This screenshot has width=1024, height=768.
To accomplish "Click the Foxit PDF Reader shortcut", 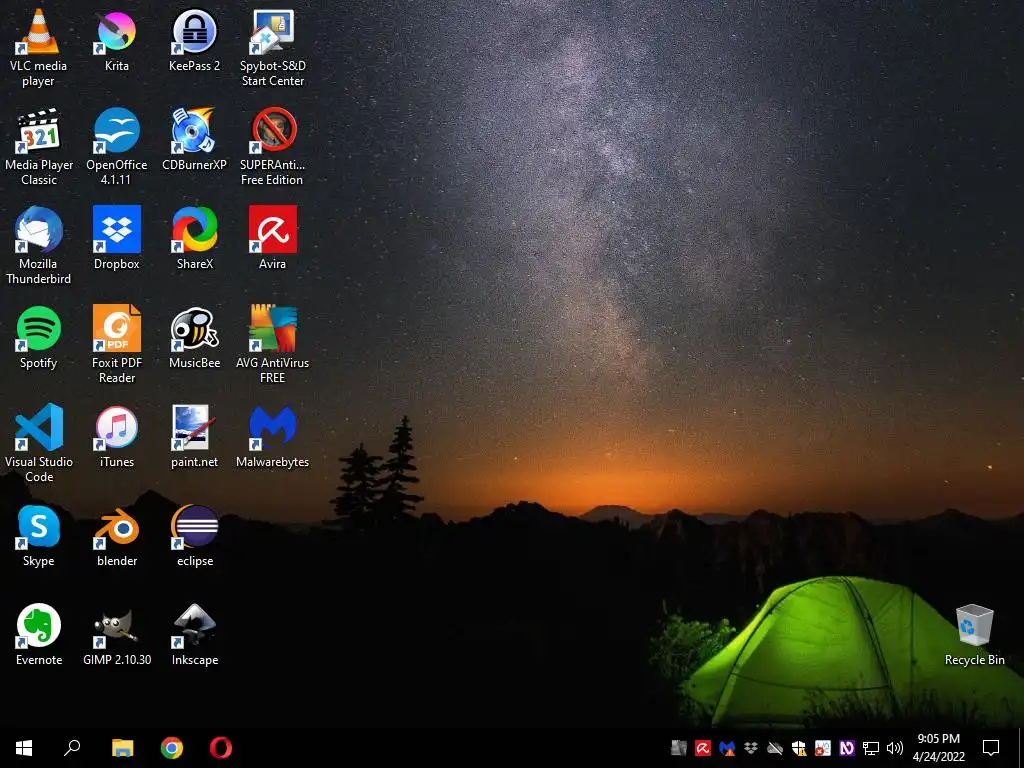I will point(116,345).
